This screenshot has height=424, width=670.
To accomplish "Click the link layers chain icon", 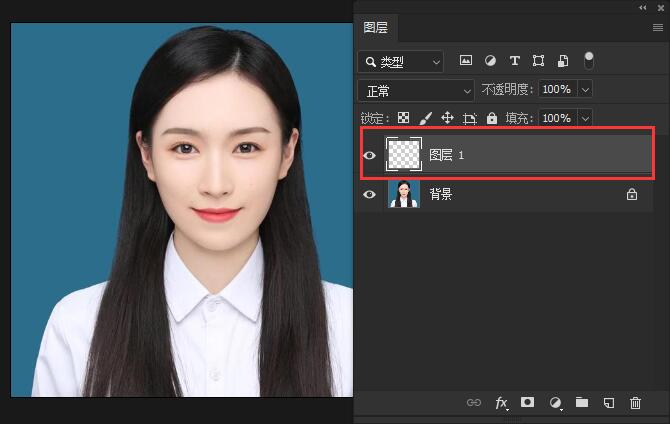I will tap(474, 403).
